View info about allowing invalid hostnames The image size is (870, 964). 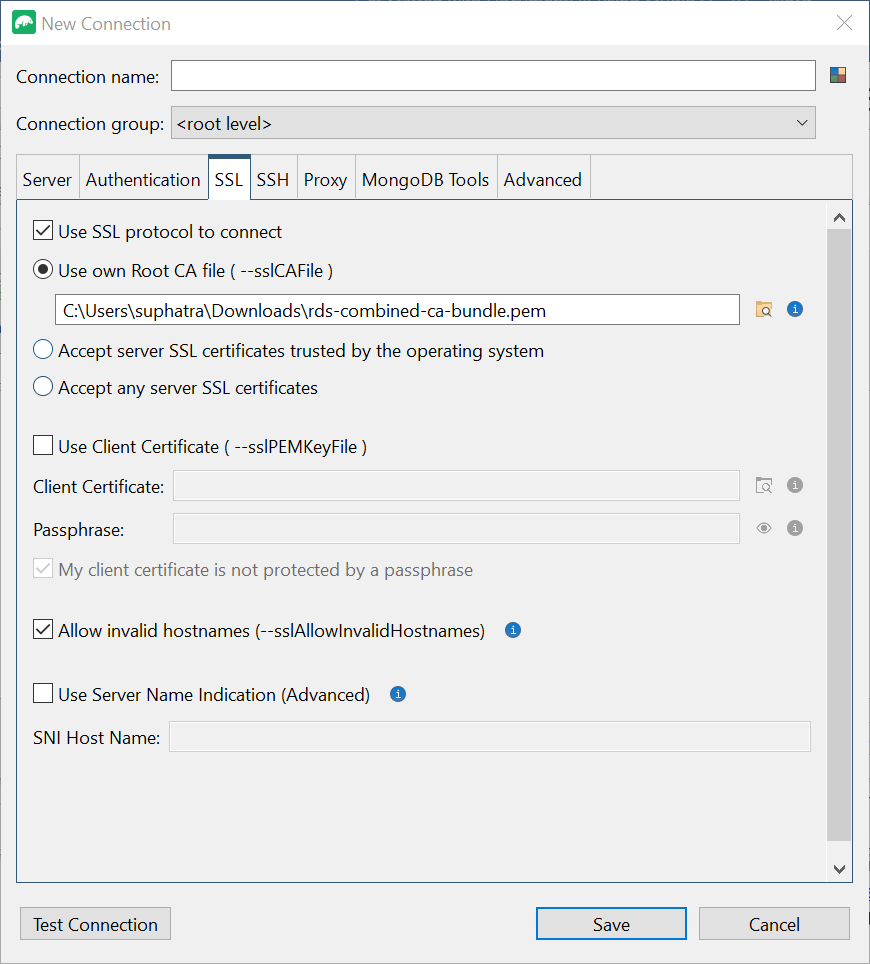tap(512, 630)
